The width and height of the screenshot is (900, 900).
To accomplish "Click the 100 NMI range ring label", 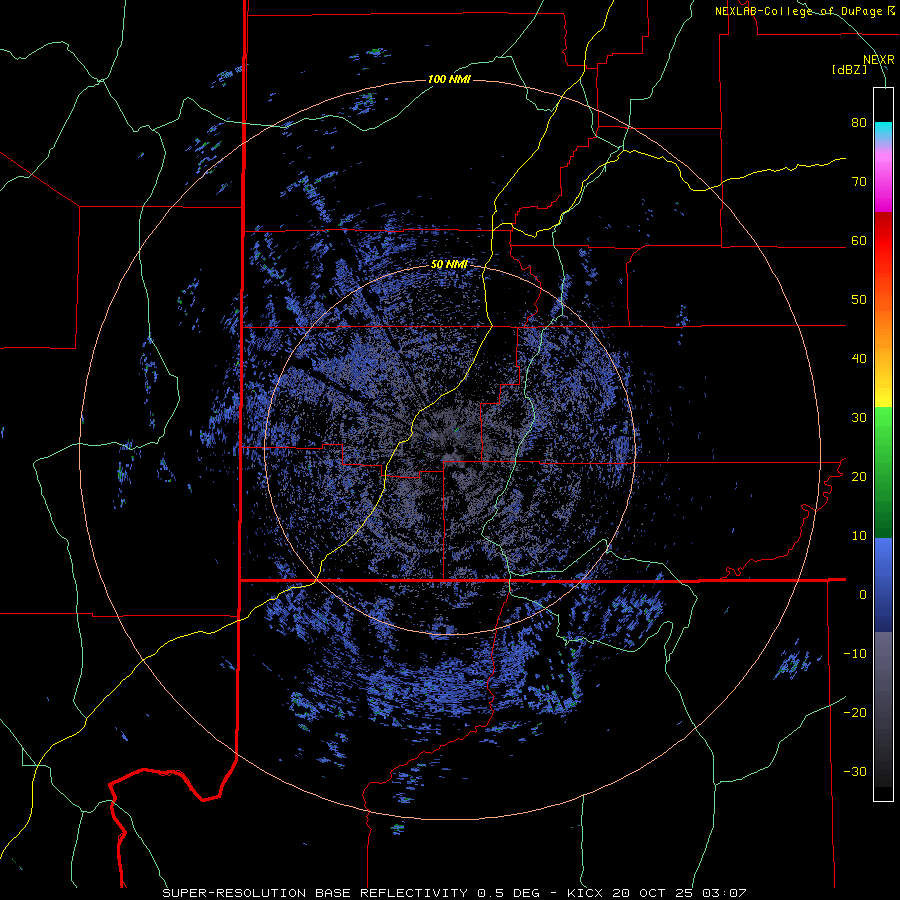I will click(449, 79).
